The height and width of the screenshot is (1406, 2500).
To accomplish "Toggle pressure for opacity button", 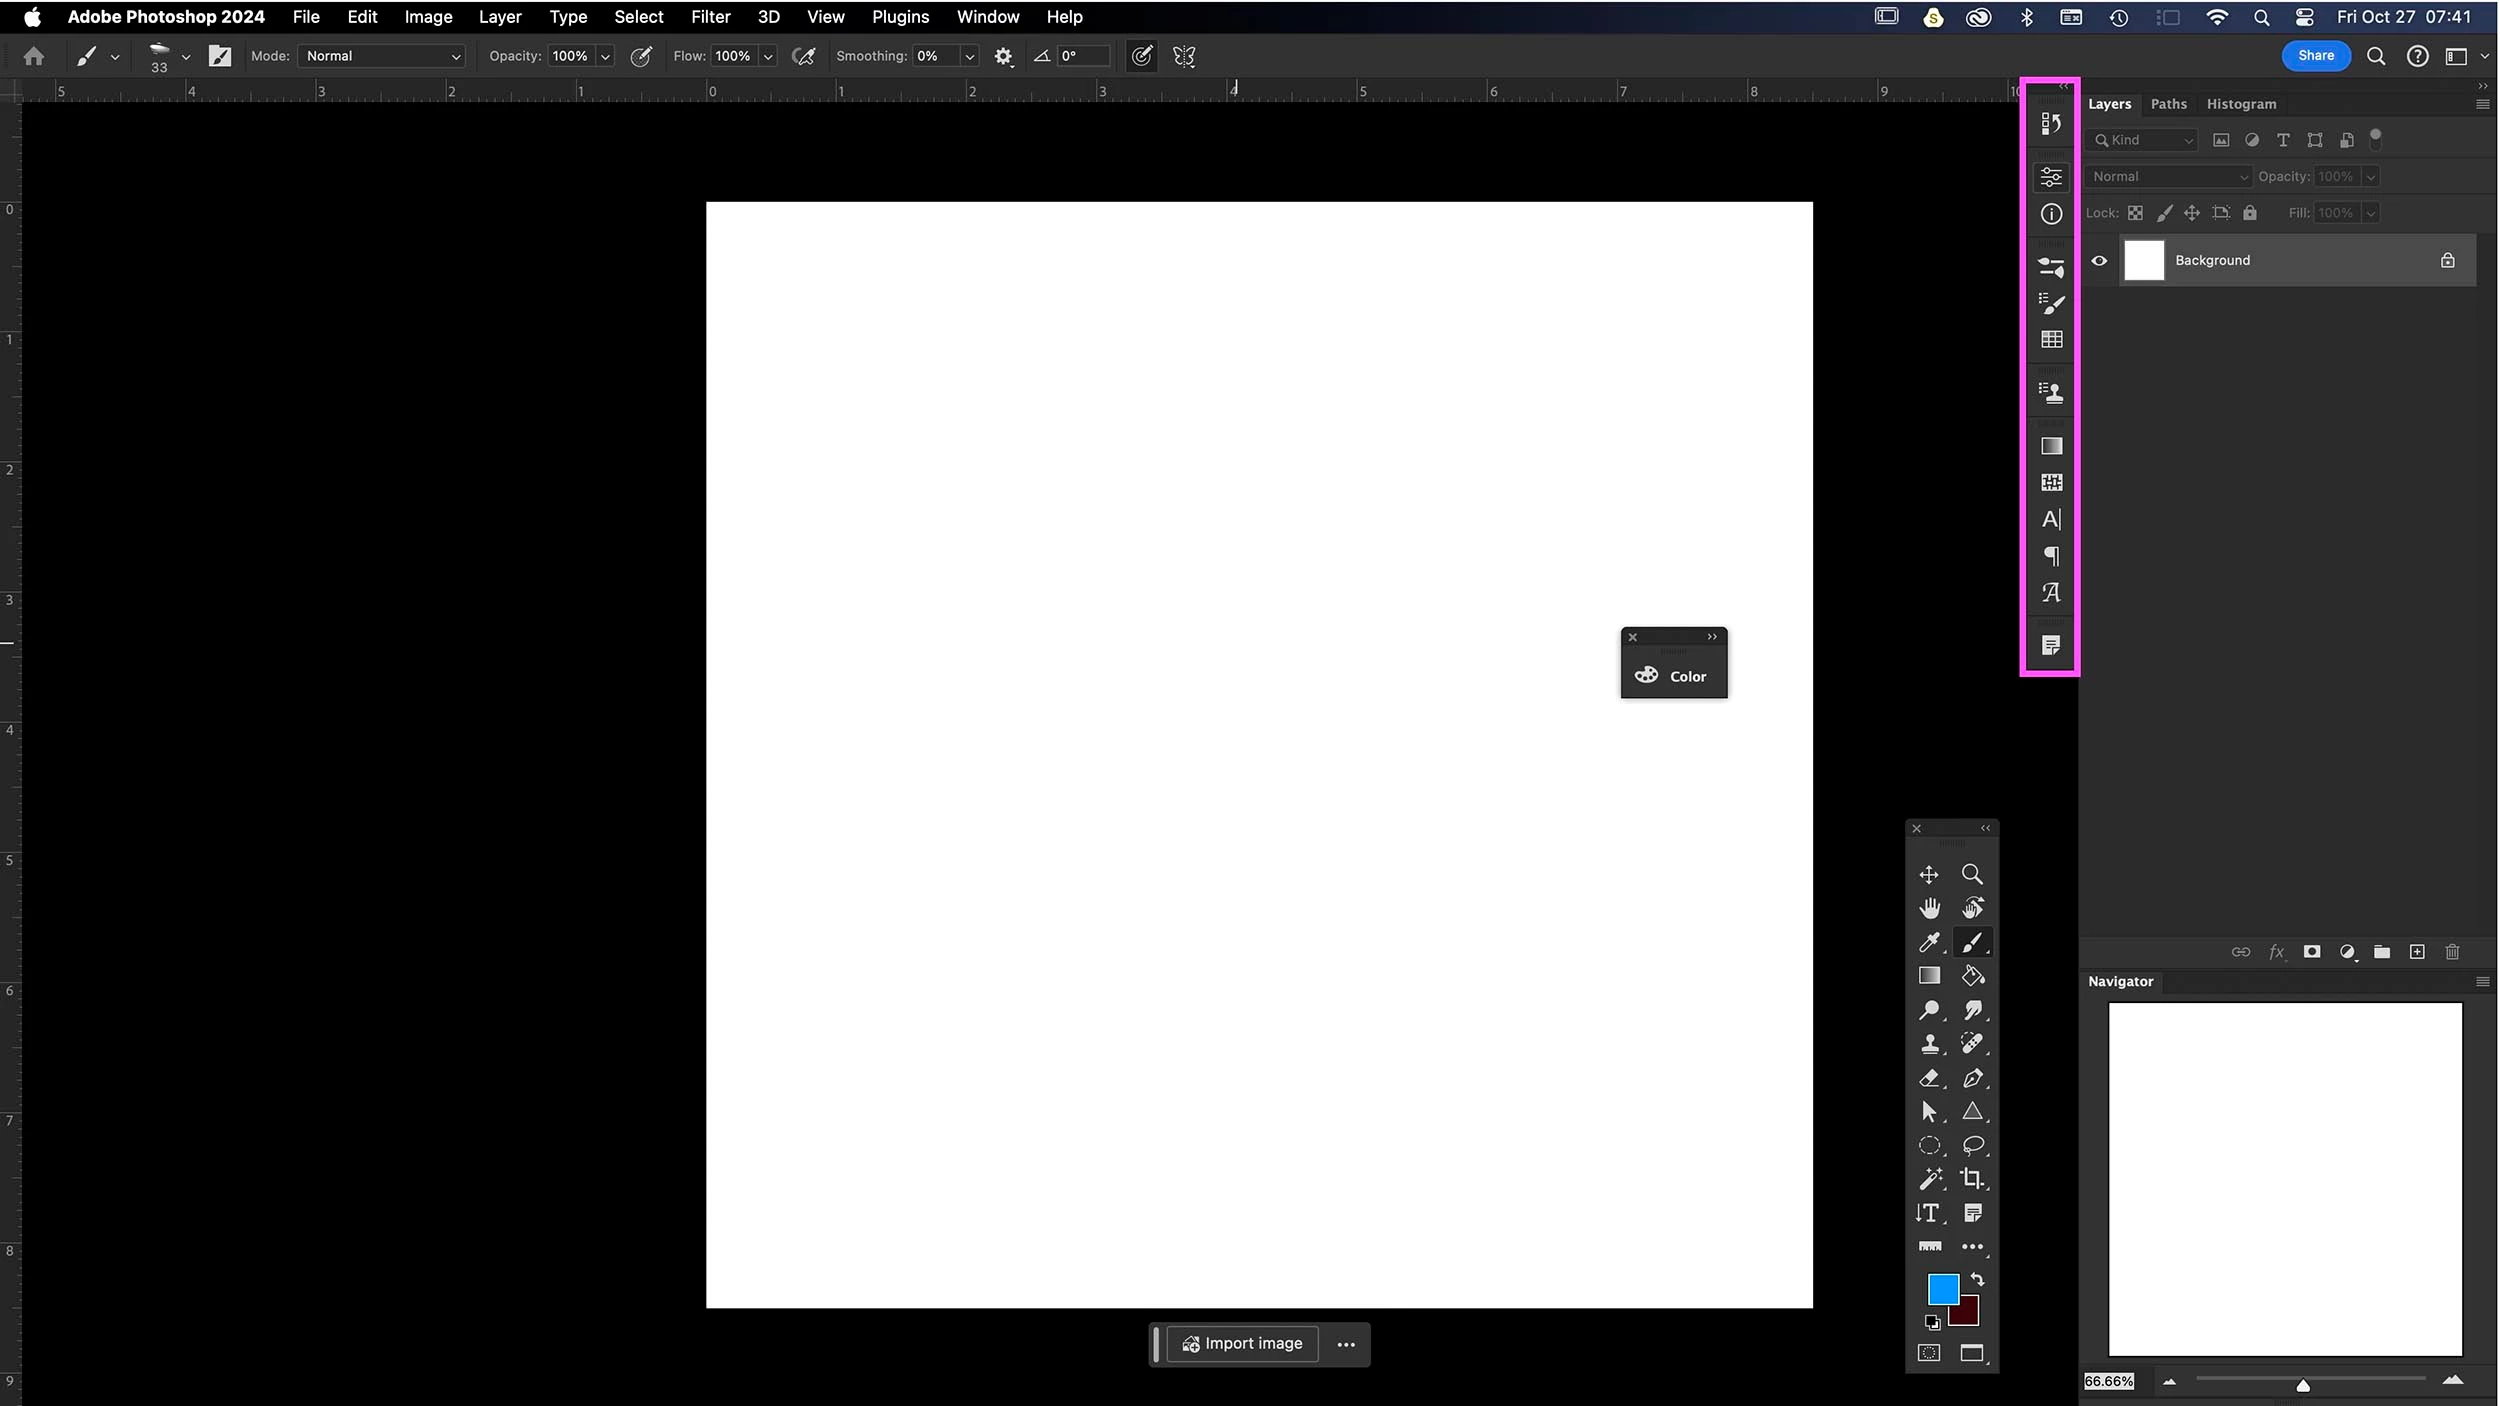I will [641, 57].
